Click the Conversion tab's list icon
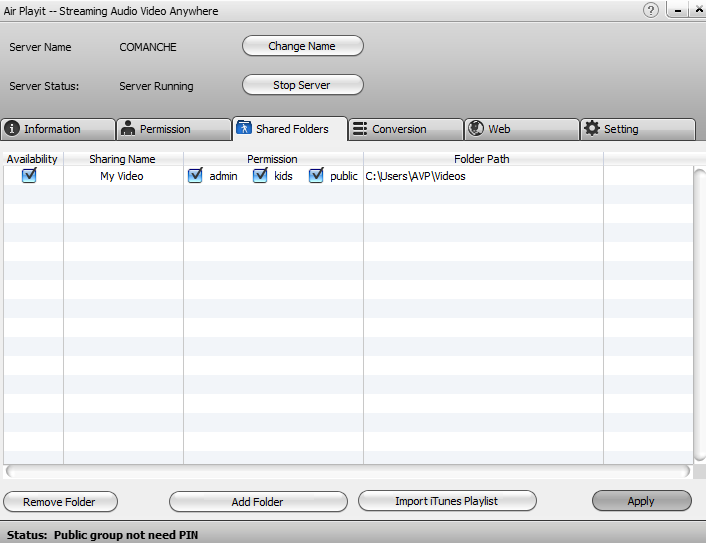 (x=360, y=128)
